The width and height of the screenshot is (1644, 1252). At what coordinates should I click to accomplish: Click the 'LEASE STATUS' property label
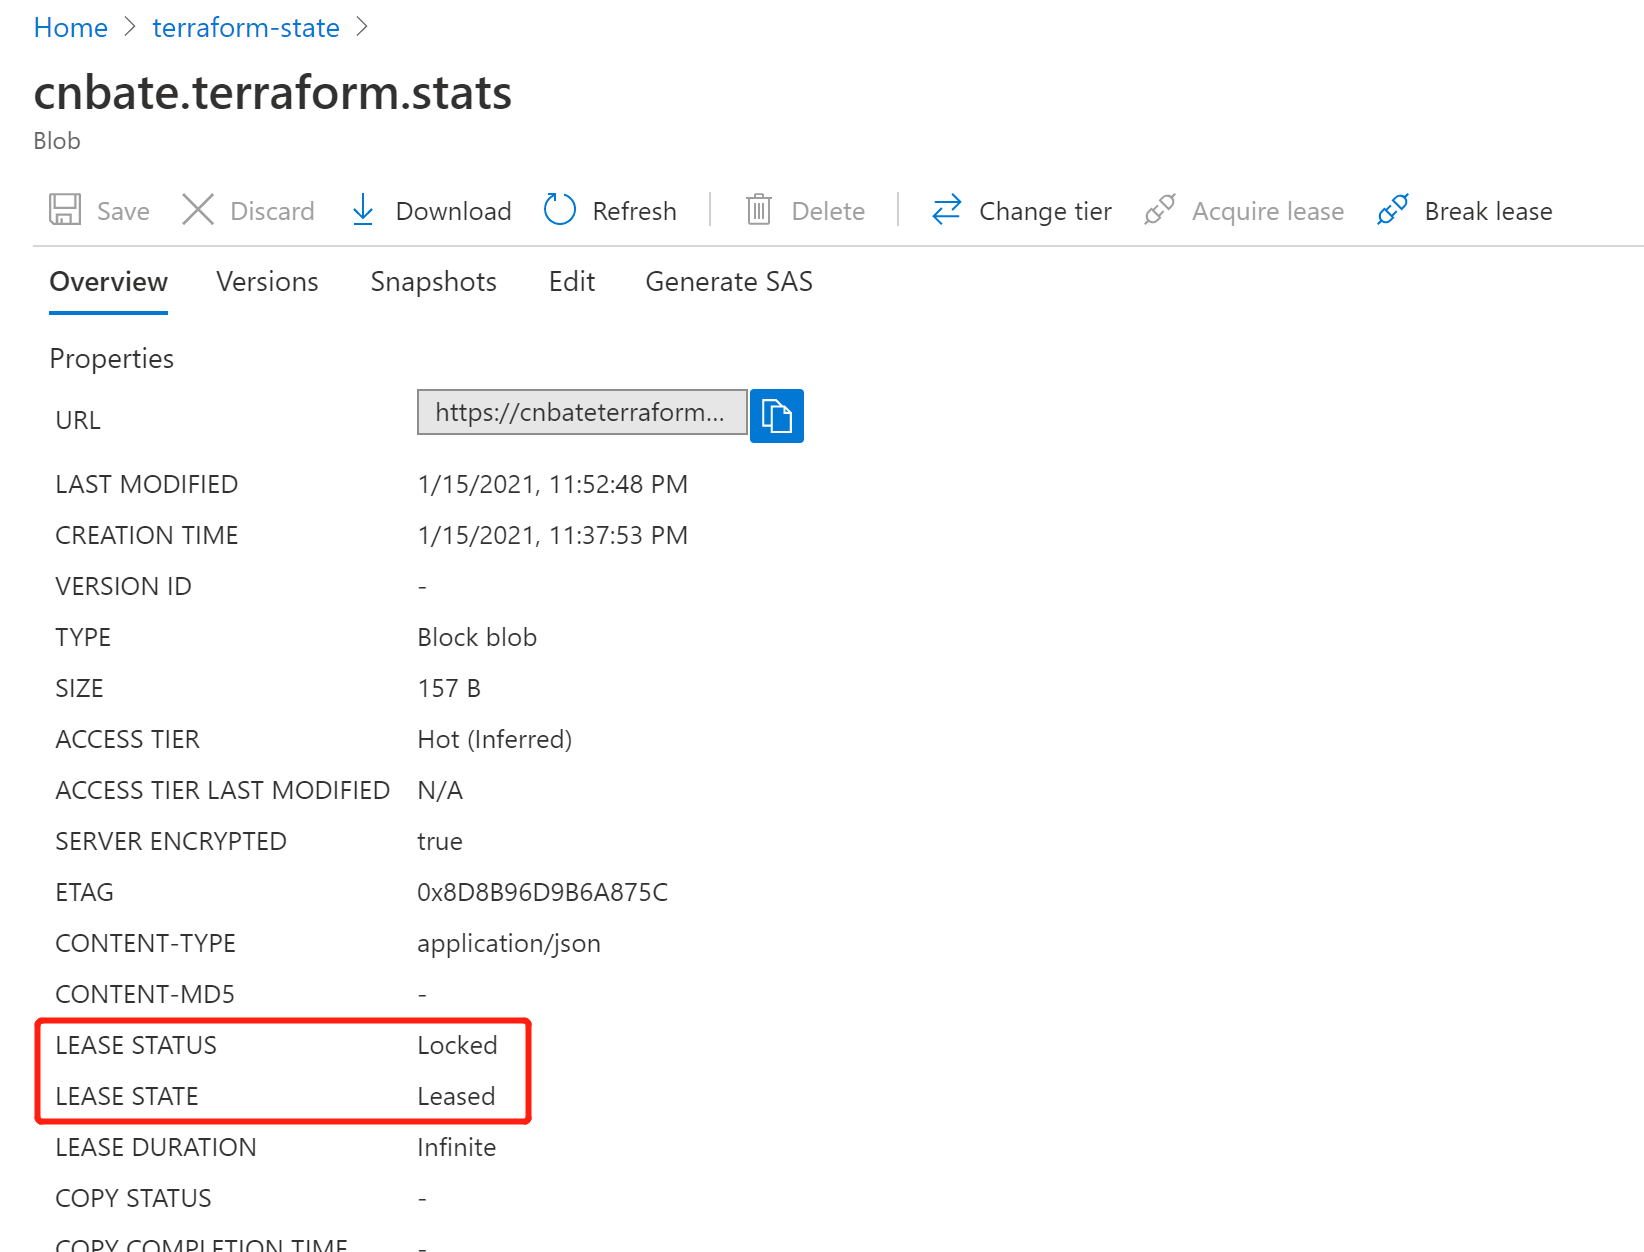tap(136, 1045)
